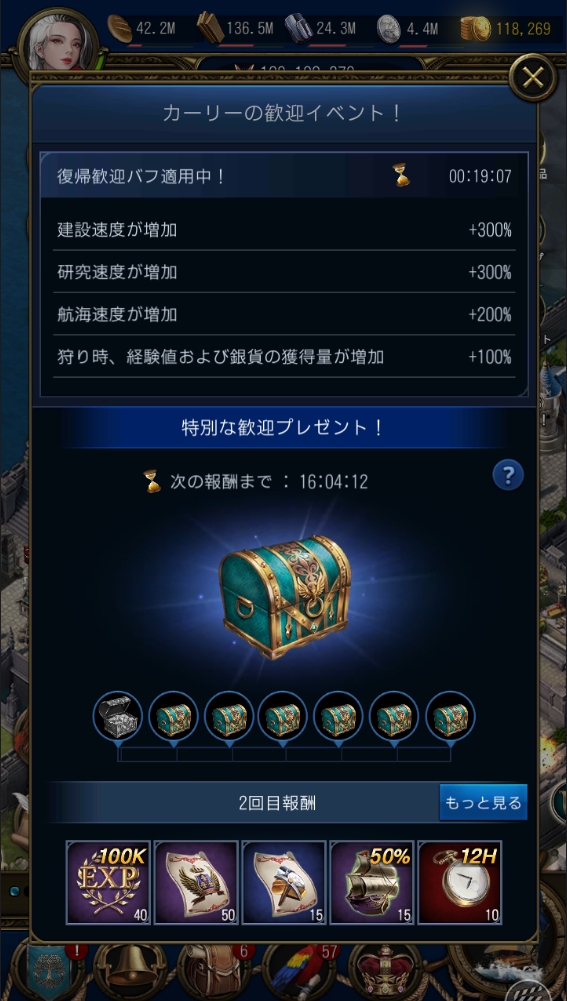Tap the silver coin resource icon
Image resolution: width=567 pixels, height=1001 pixels.
click(388, 29)
